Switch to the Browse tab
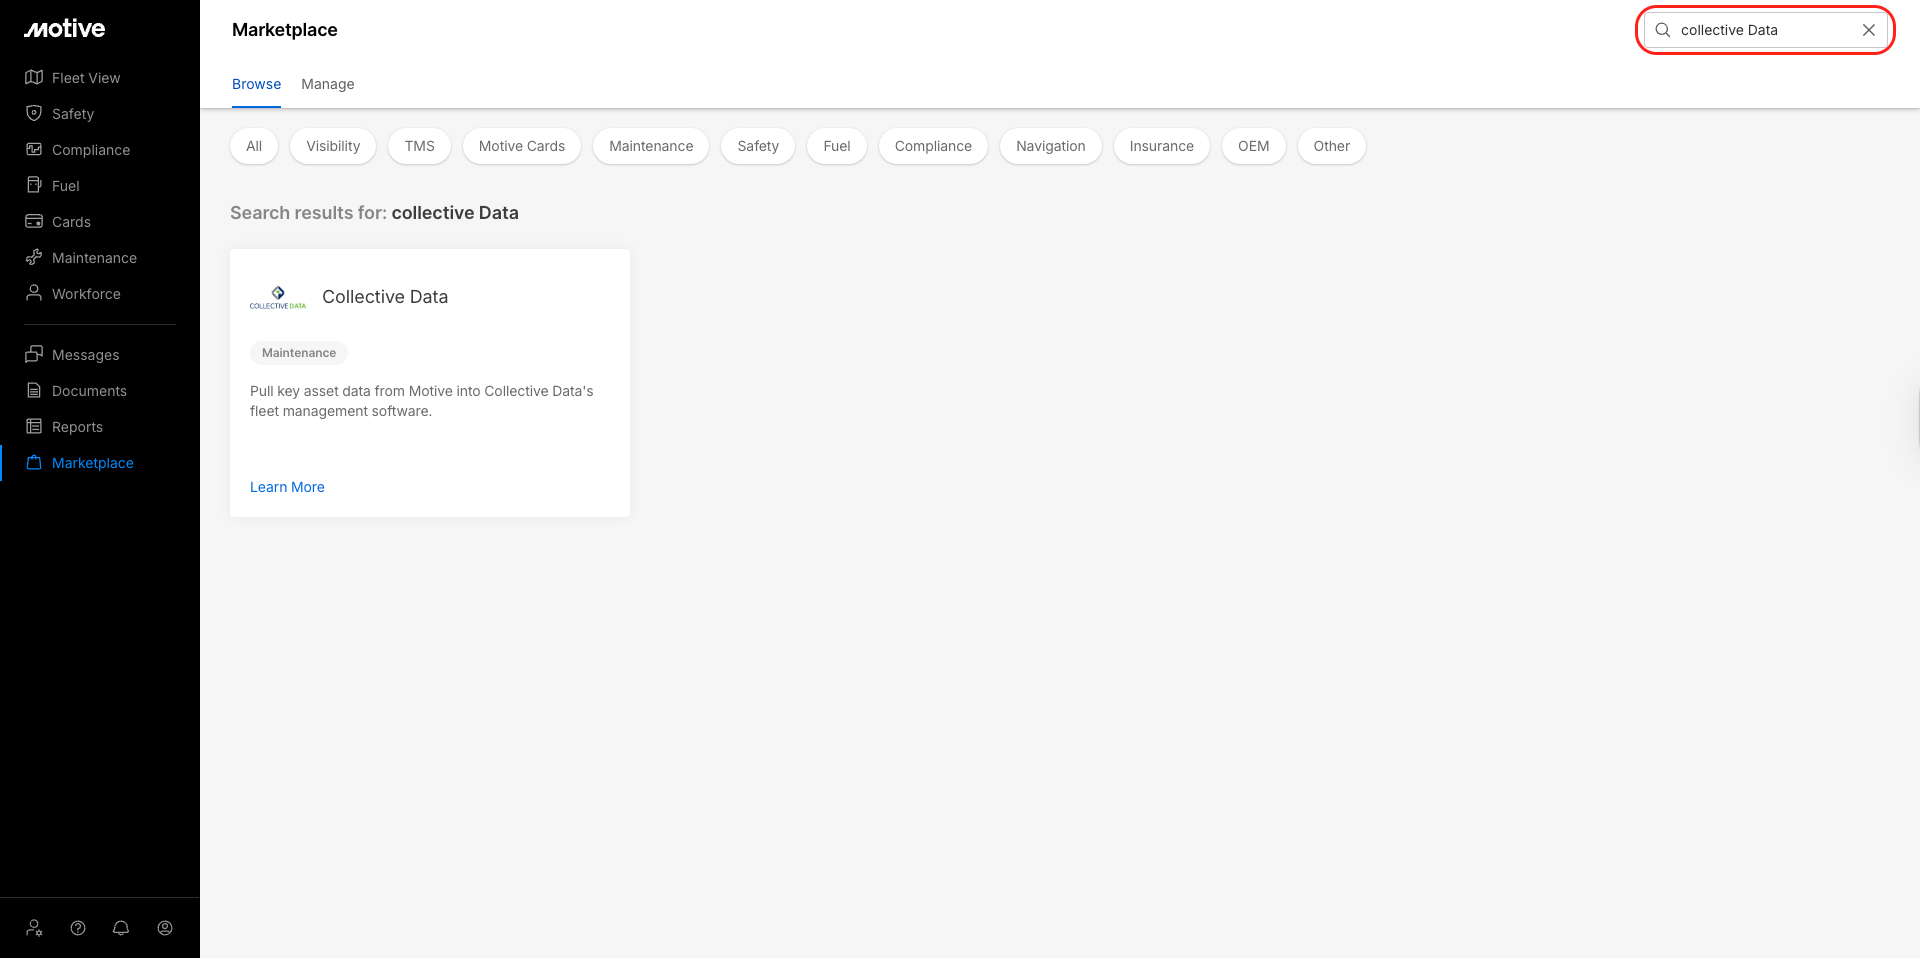Image resolution: width=1920 pixels, height=958 pixels. [256, 84]
